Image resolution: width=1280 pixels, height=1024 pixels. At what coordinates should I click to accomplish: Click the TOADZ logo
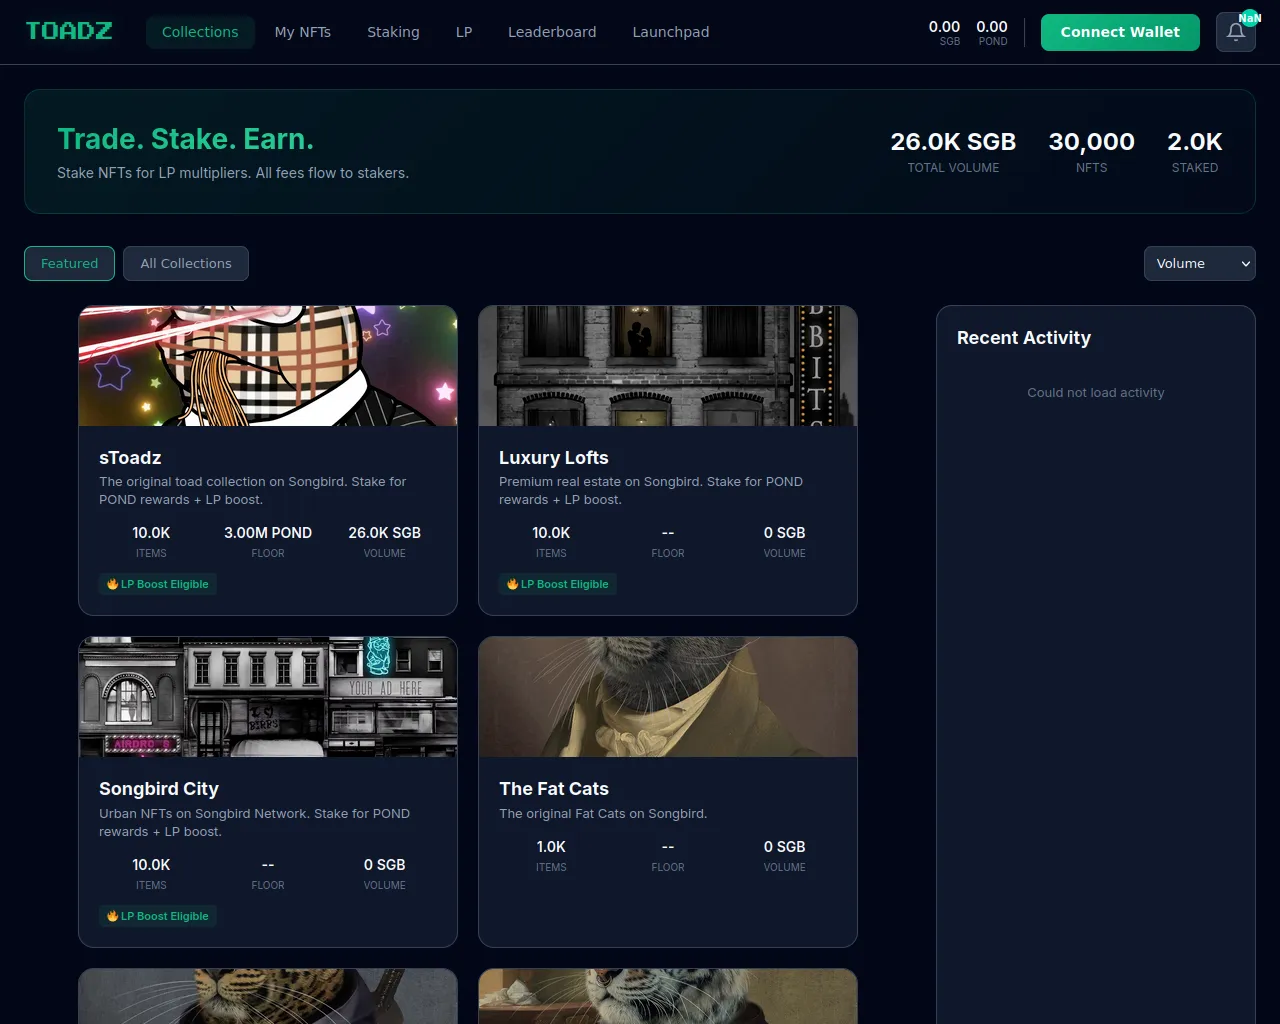click(x=69, y=32)
